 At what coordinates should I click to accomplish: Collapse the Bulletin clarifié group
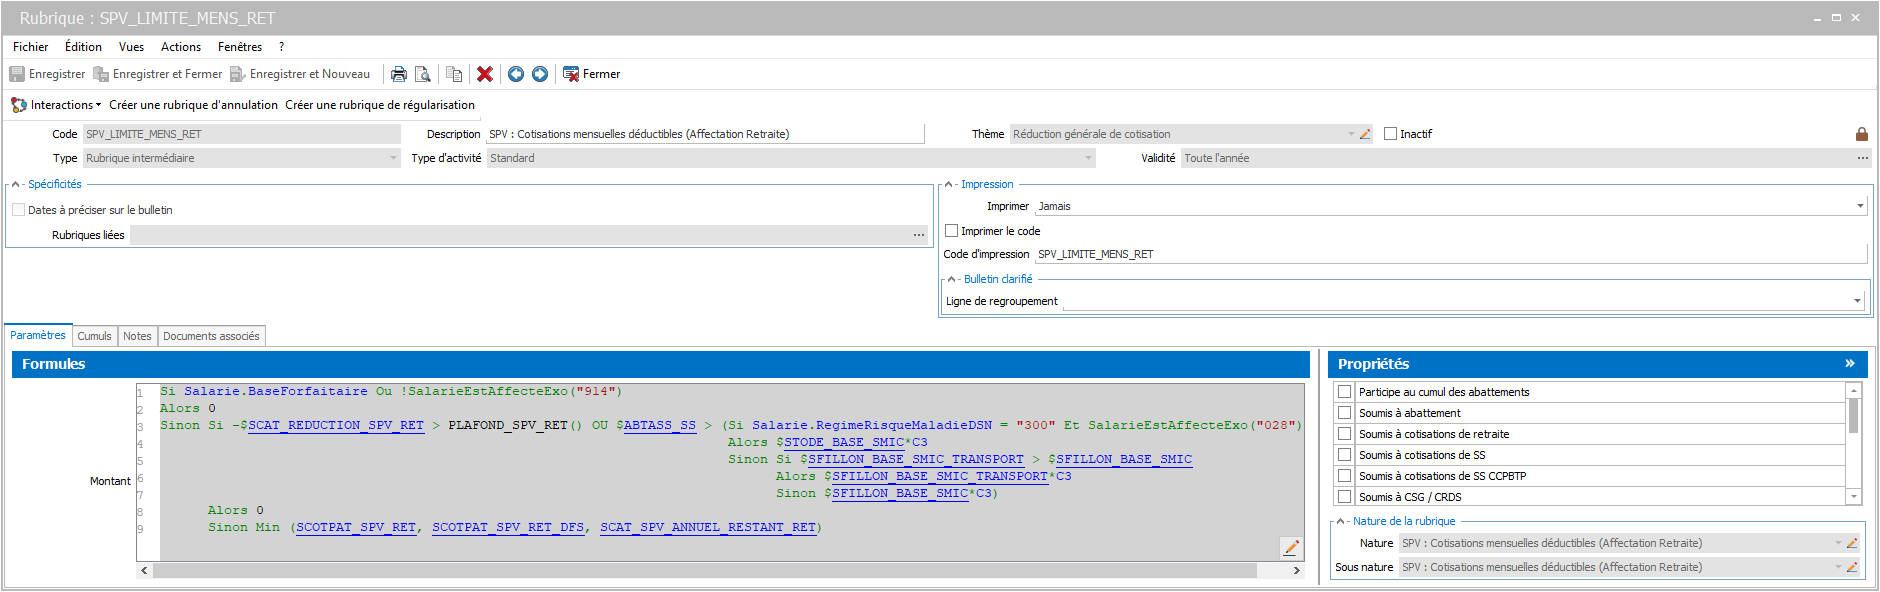951,279
